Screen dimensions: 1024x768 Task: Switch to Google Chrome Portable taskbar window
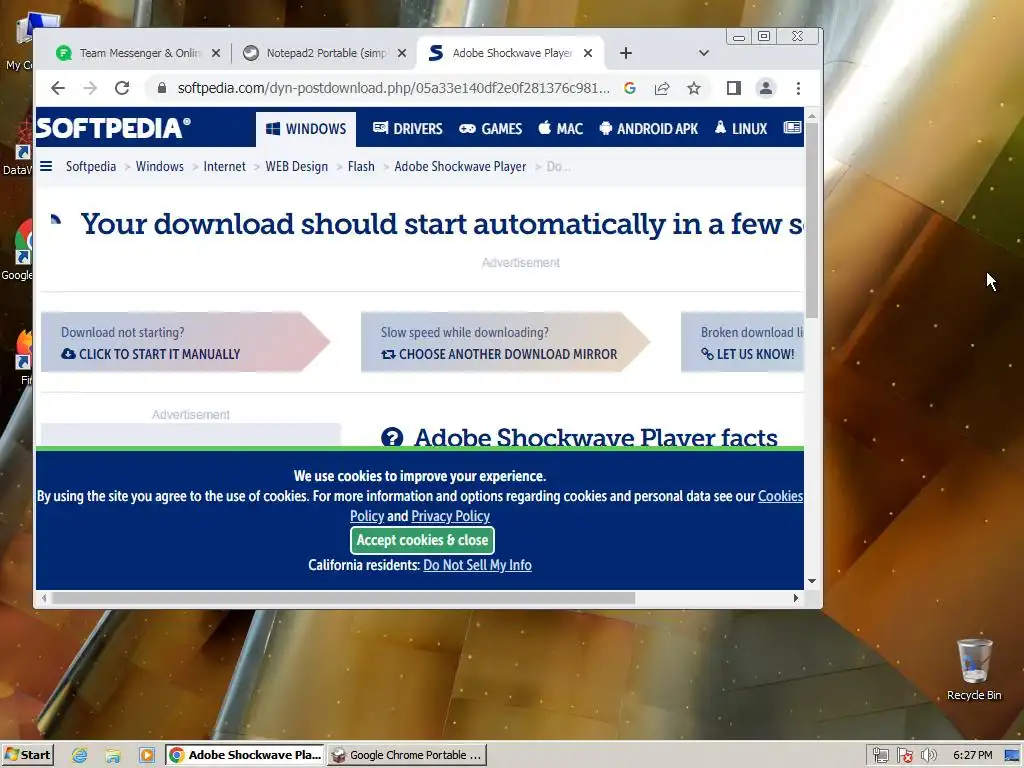[406, 755]
